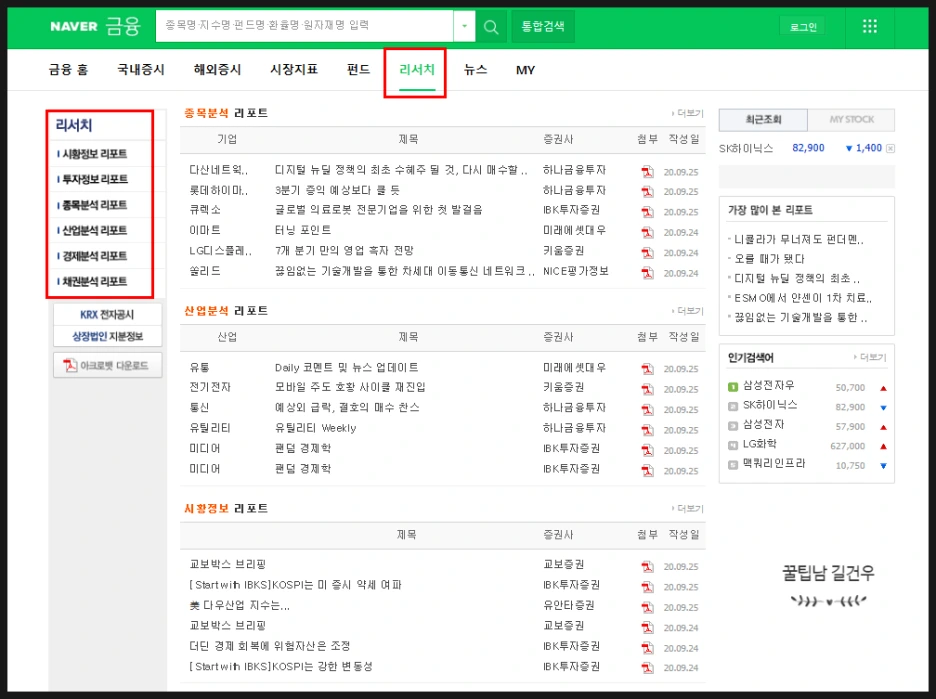
Task: Open PDF for 큐렉소 report
Action: 647,212
